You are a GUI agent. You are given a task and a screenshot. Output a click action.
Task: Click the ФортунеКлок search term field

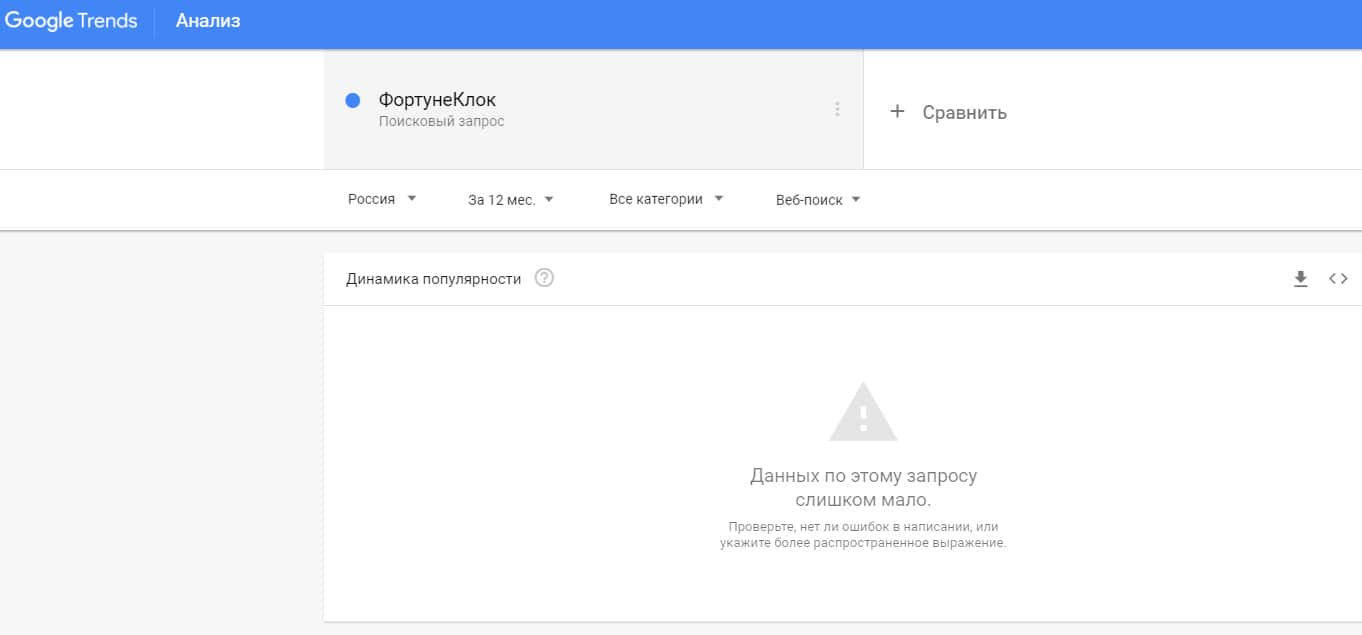(x=437, y=100)
